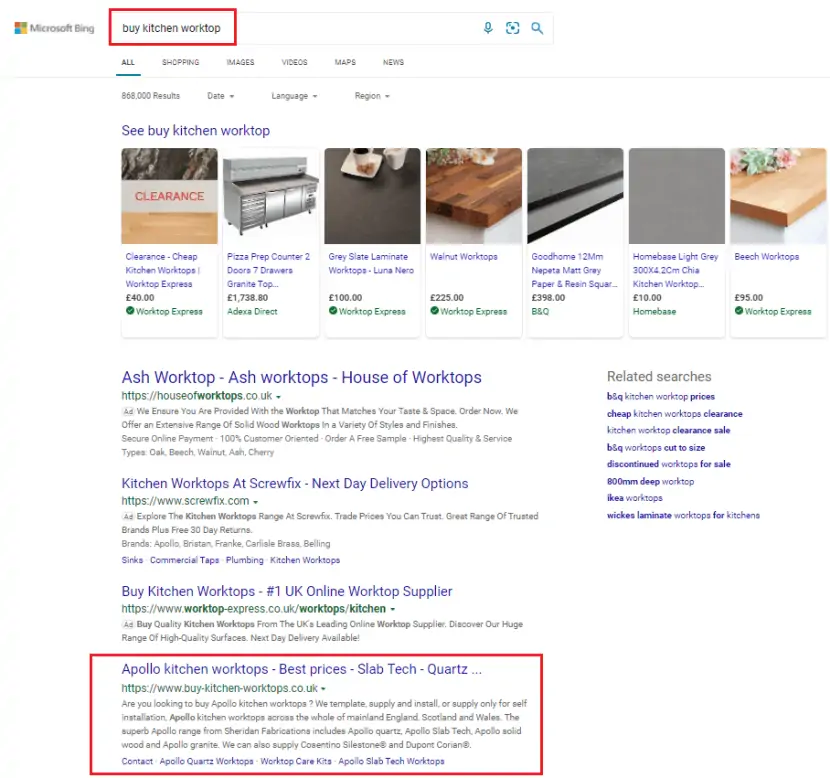Viewport: 830px width, 778px height.
Task: Click the Walnut Worktops product image
Action: point(474,196)
